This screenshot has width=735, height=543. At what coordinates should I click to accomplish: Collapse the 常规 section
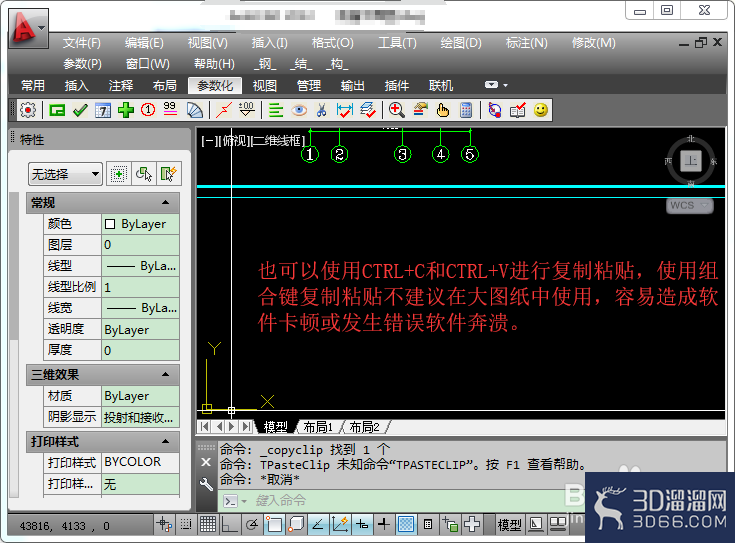(x=165, y=203)
